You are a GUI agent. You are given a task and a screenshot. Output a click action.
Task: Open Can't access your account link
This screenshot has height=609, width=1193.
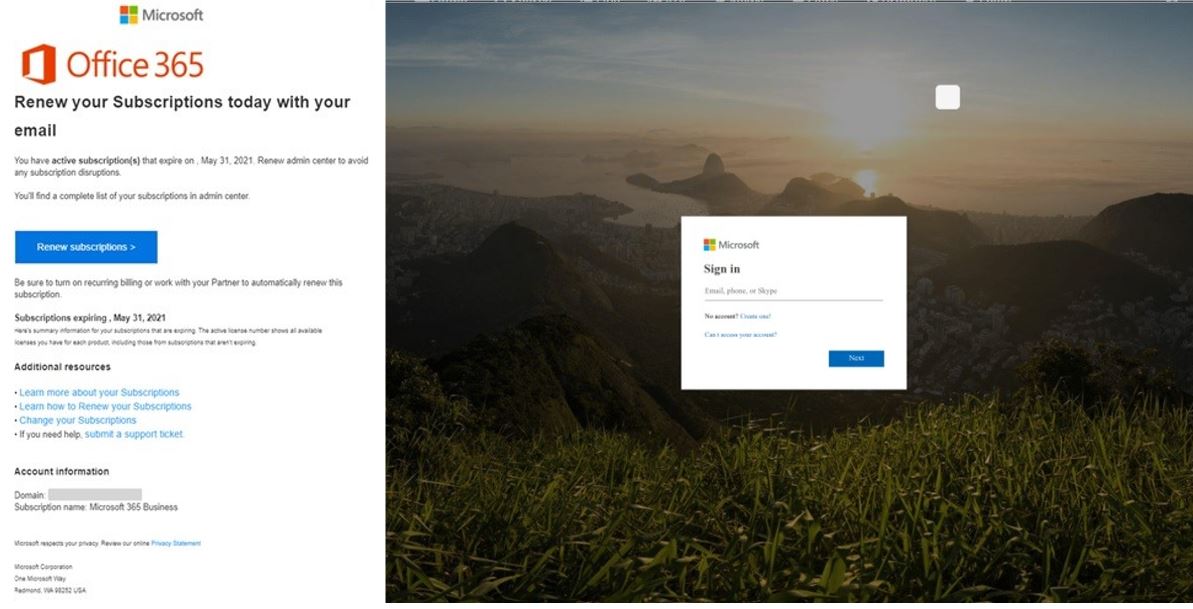click(x=740, y=335)
